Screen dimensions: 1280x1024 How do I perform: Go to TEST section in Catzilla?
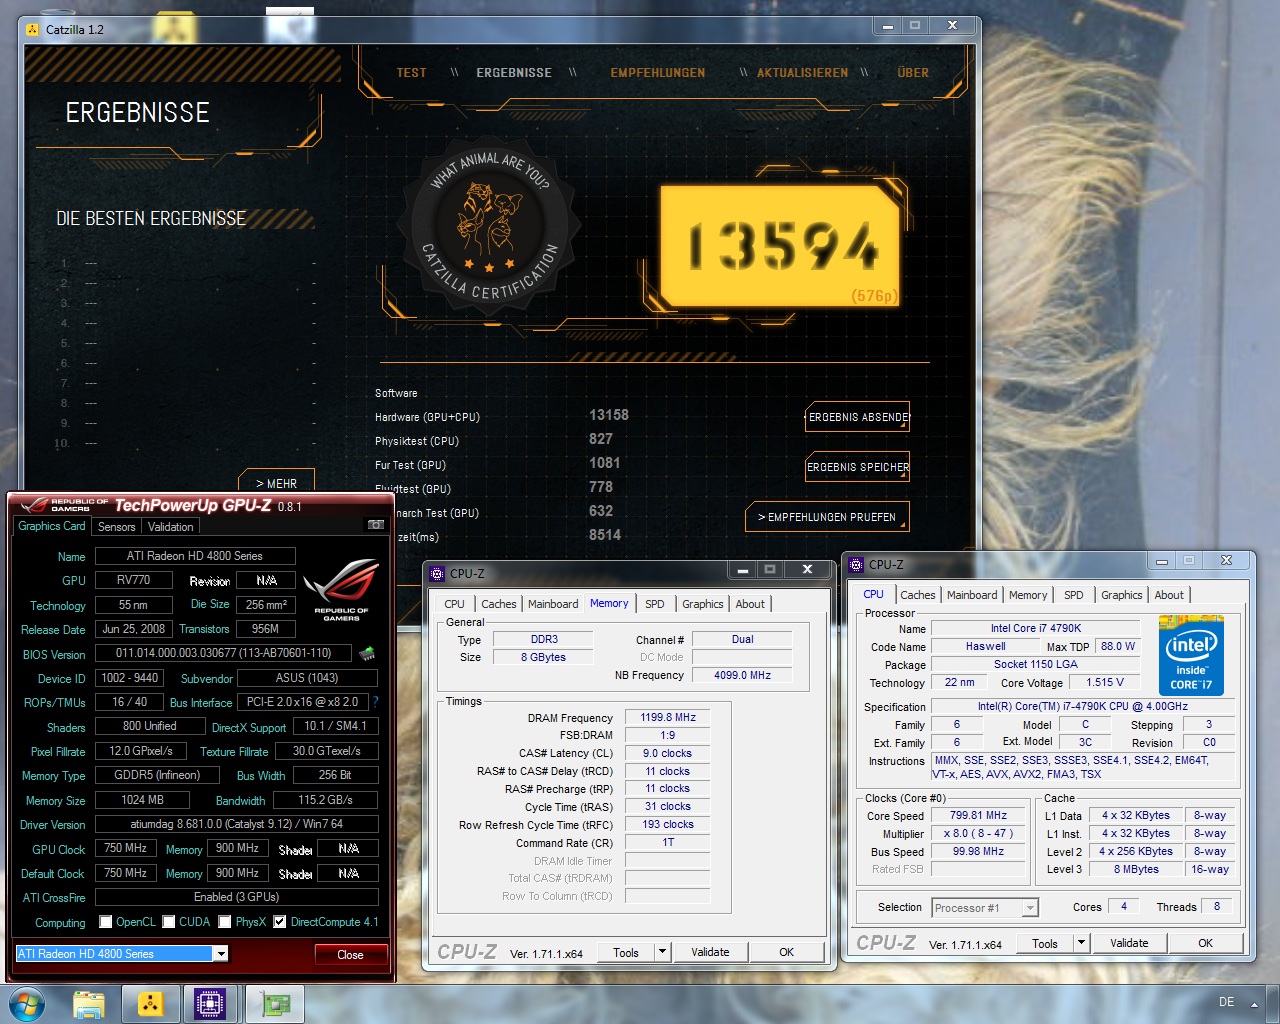[x=411, y=73]
